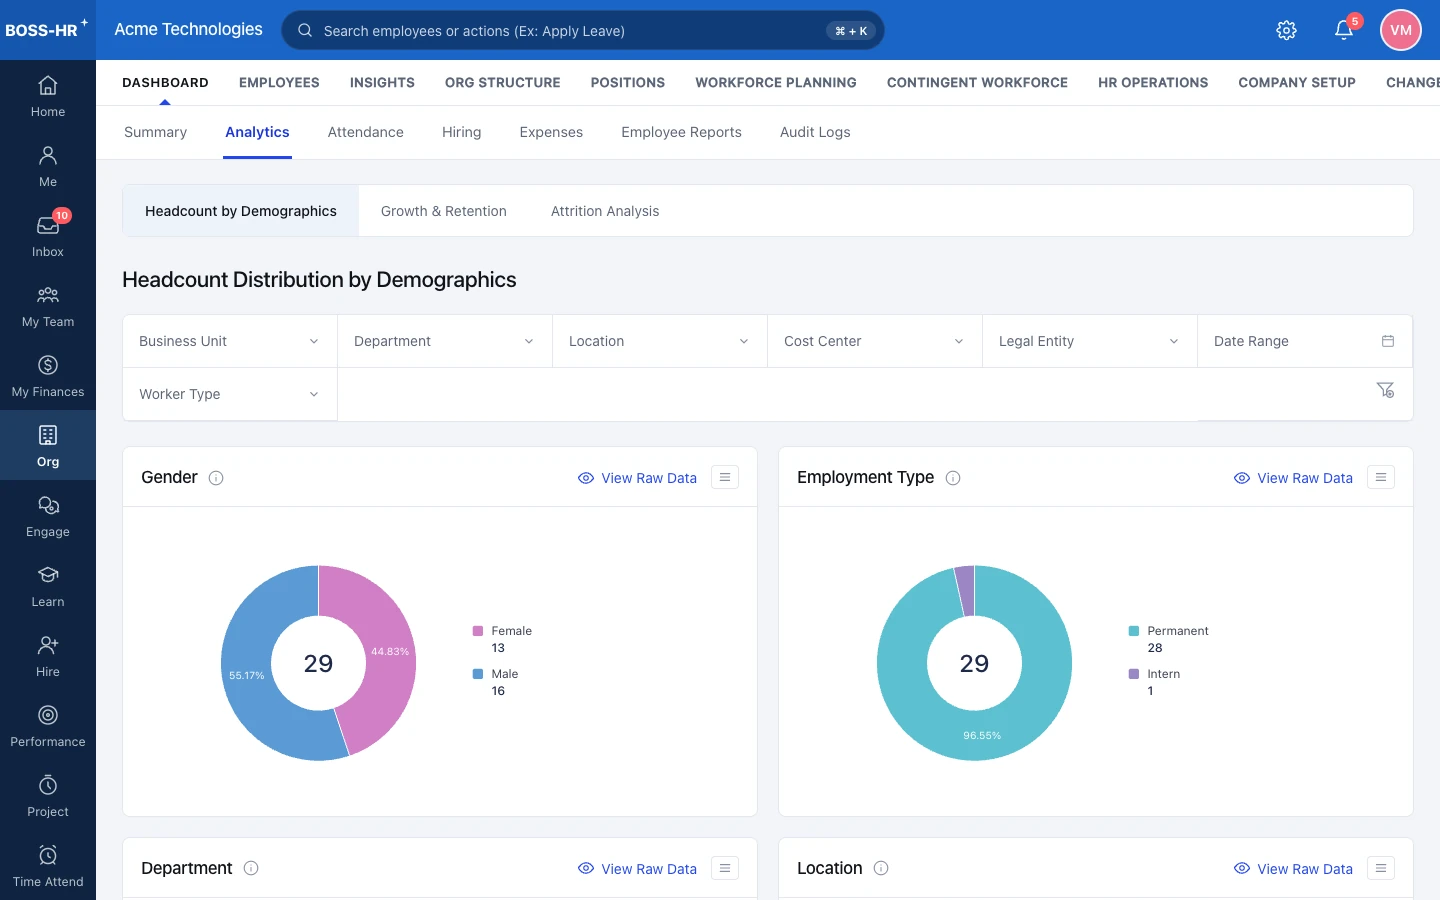
Task: Show info for Department chart
Action: pos(251,868)
